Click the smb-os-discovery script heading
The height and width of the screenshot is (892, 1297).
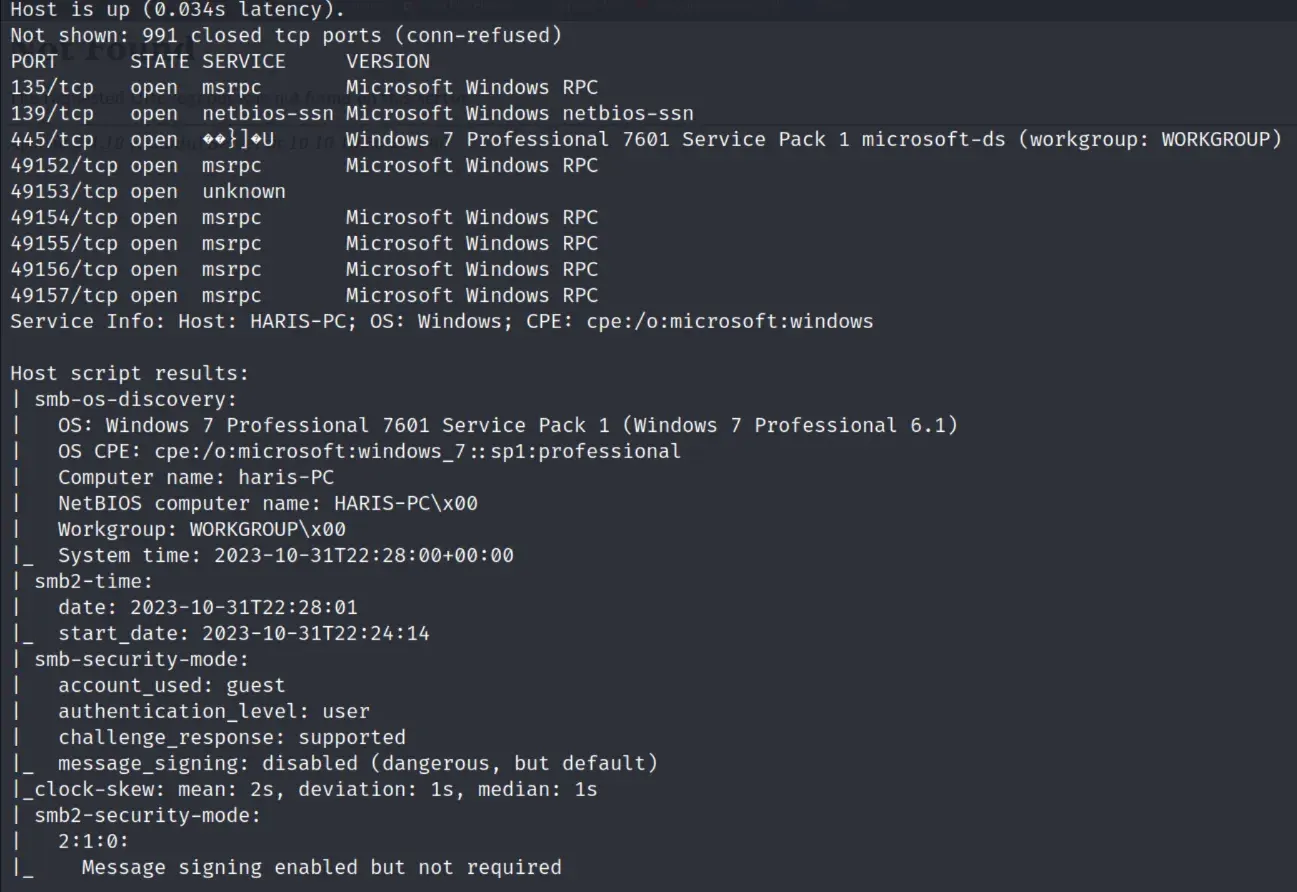pyautogui.click(x=136, y=399)
